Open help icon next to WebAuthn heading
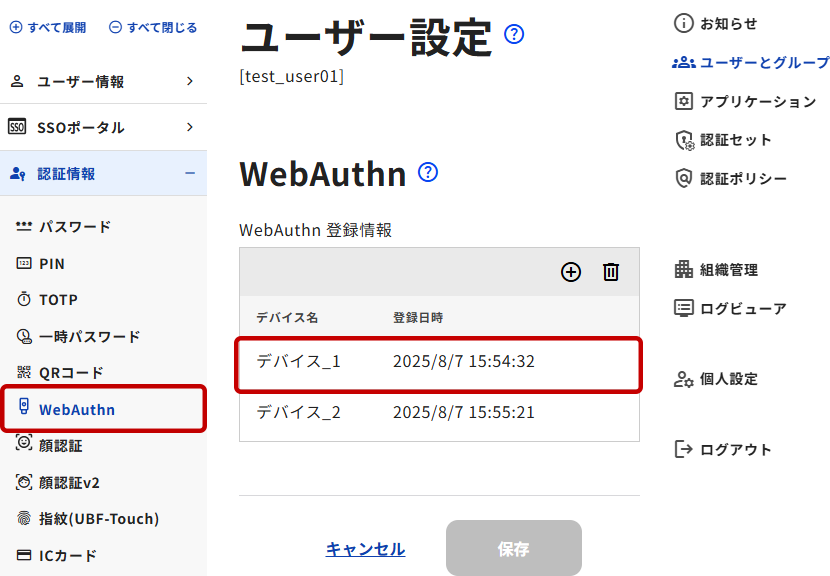 point(428,173)
